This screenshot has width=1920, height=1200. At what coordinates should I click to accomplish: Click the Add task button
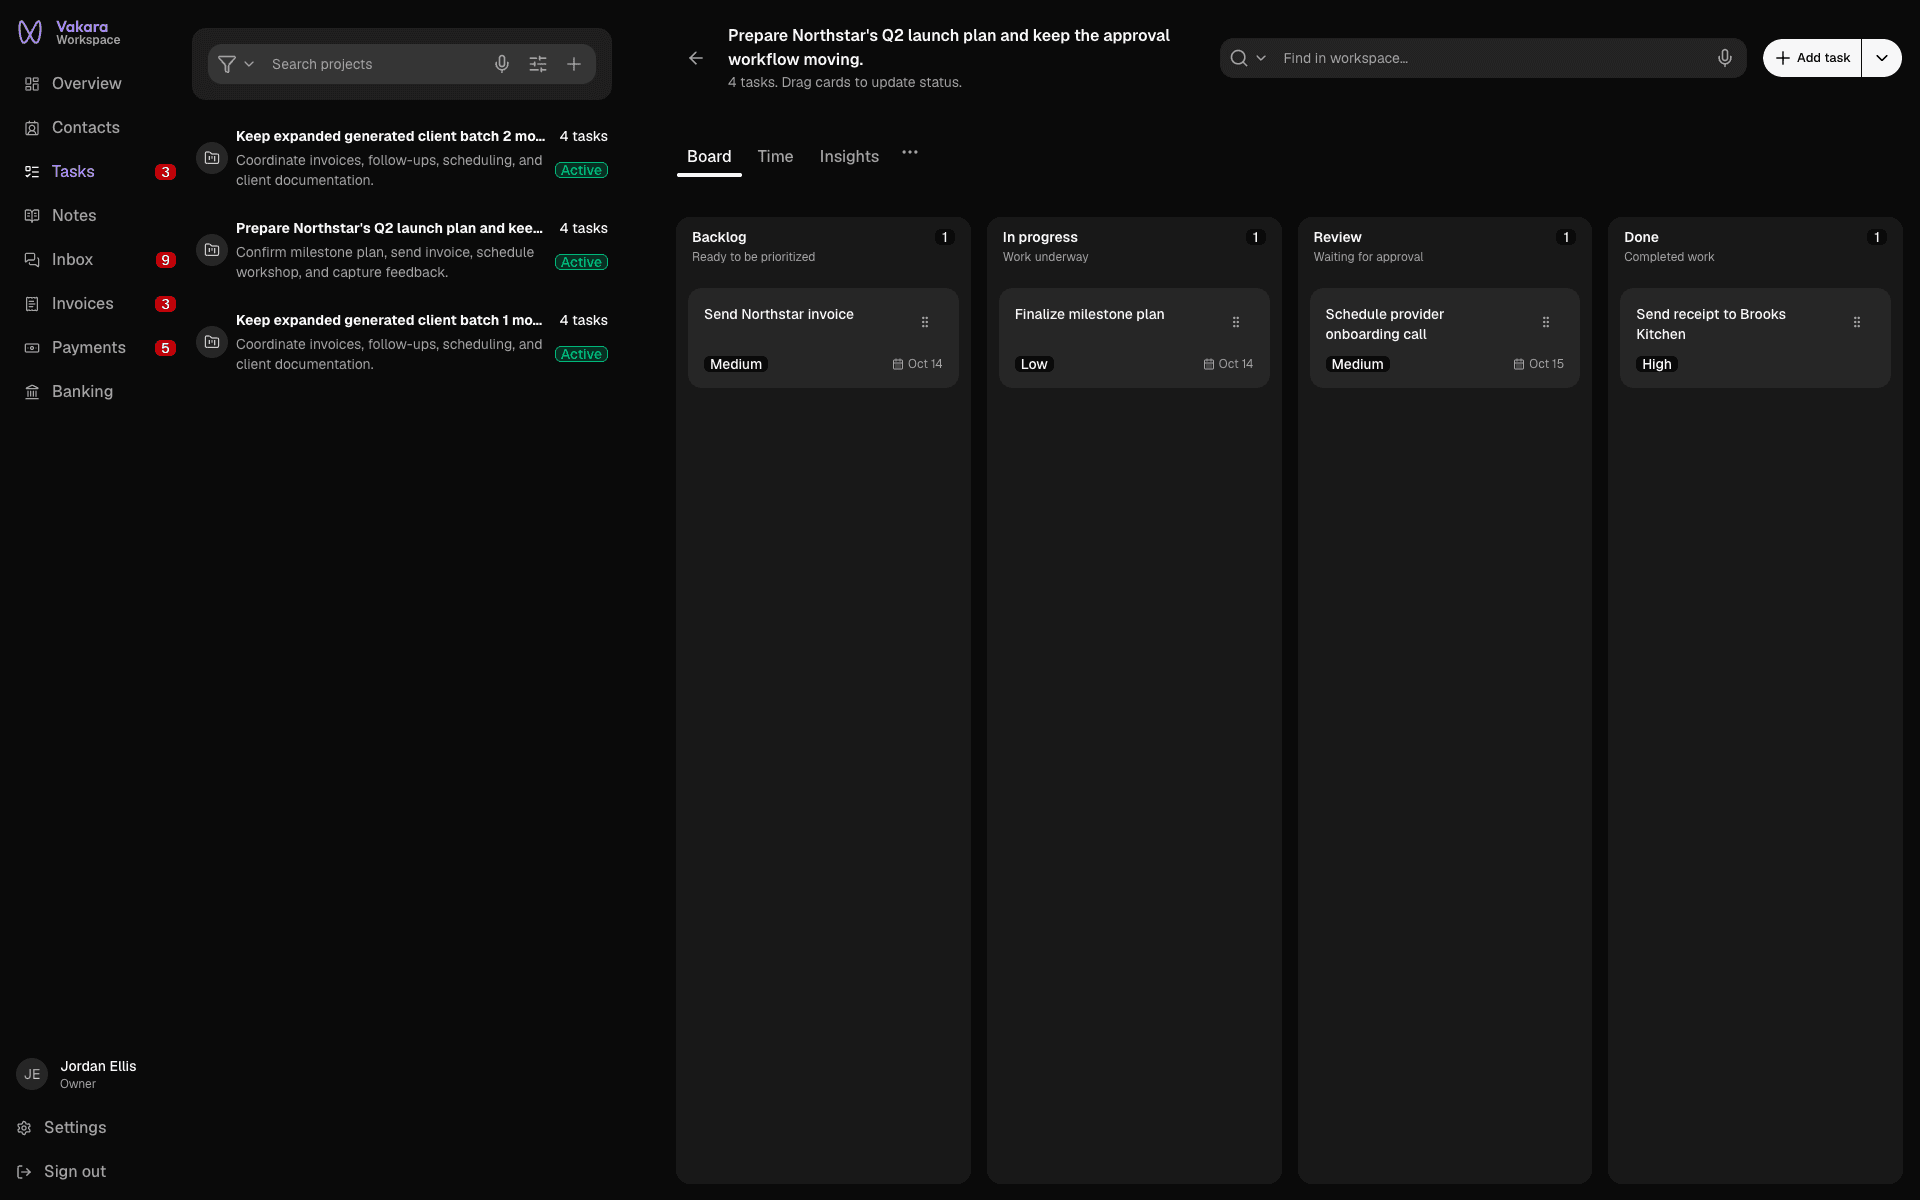1812,58
